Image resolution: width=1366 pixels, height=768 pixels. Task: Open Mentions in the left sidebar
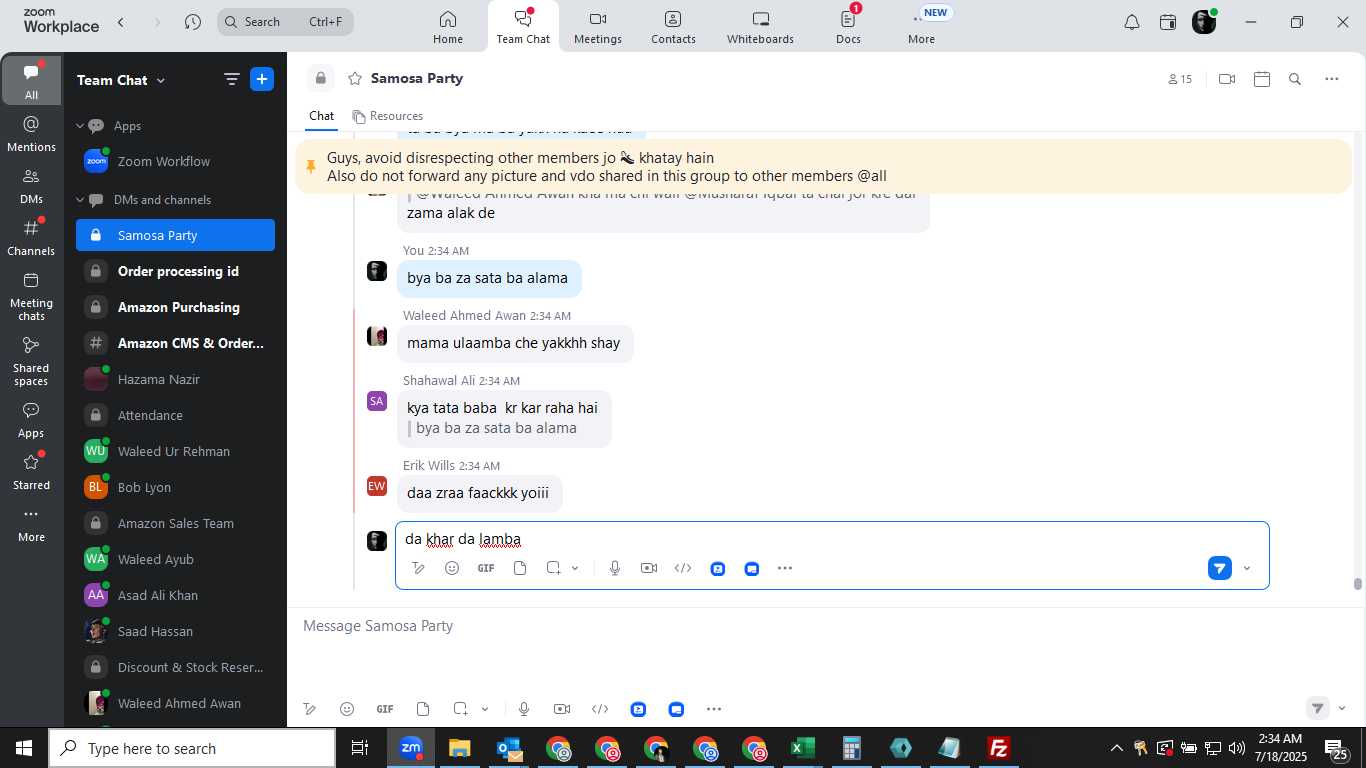click(x=31, y=133)
